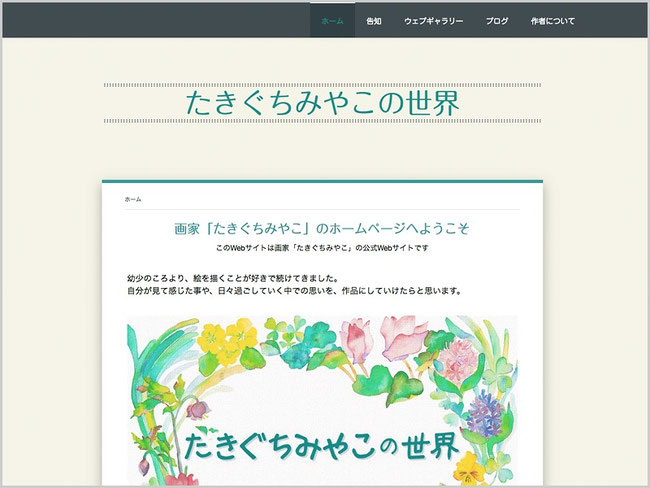Open the ホーム navigation menu item
Image resolution: width=650 pixels, height=488 pixels.
[x=332, y=21]
